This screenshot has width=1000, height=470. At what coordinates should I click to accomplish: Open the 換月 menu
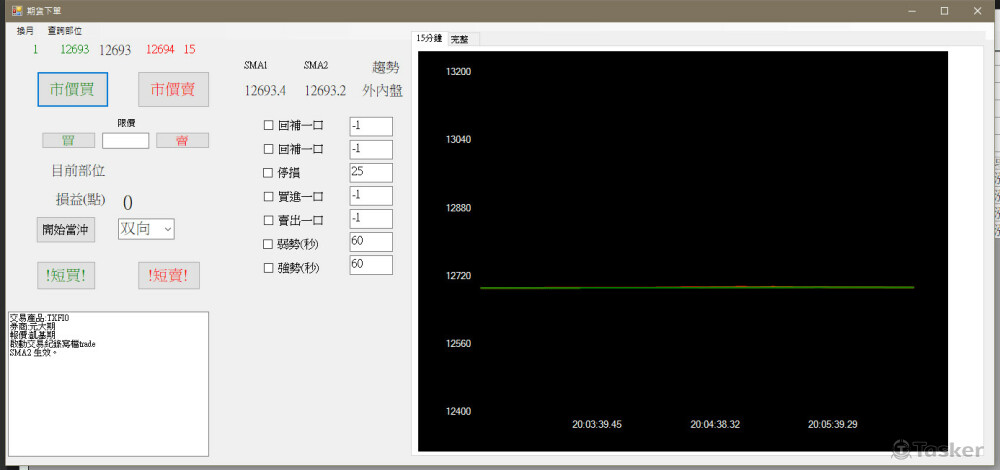[25, 31]
